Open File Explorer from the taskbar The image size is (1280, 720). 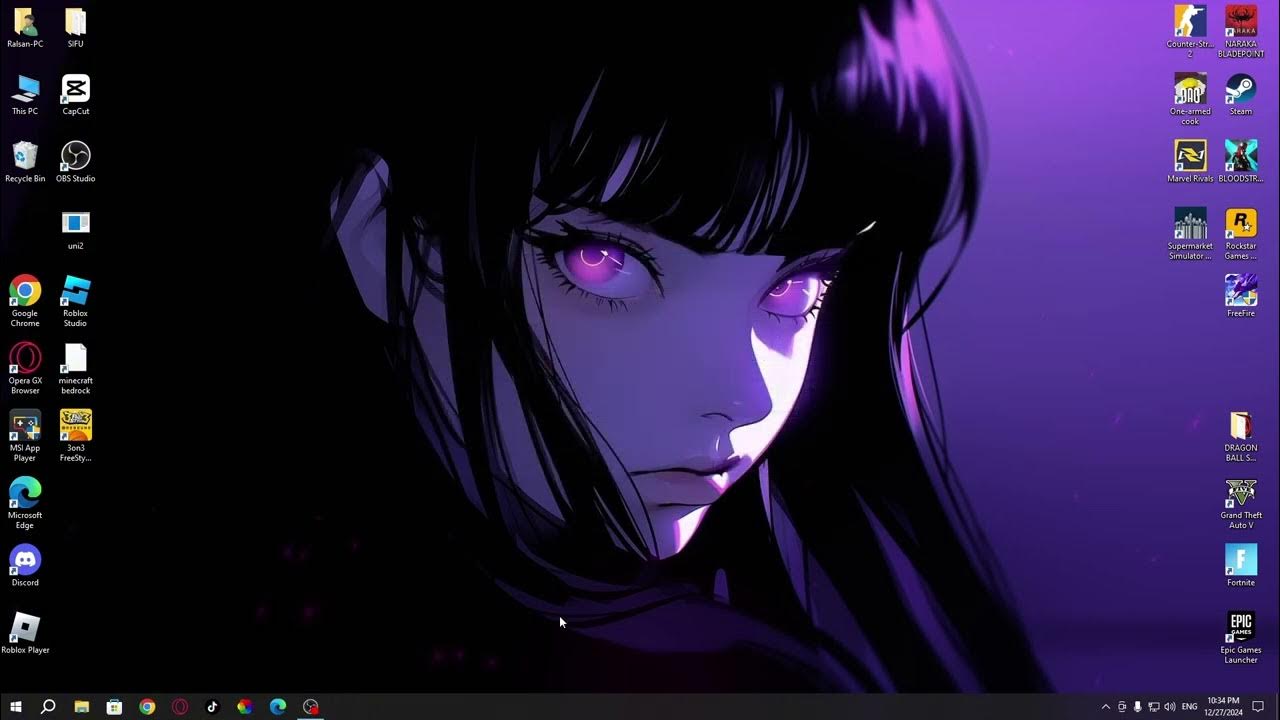click(82, 706)
